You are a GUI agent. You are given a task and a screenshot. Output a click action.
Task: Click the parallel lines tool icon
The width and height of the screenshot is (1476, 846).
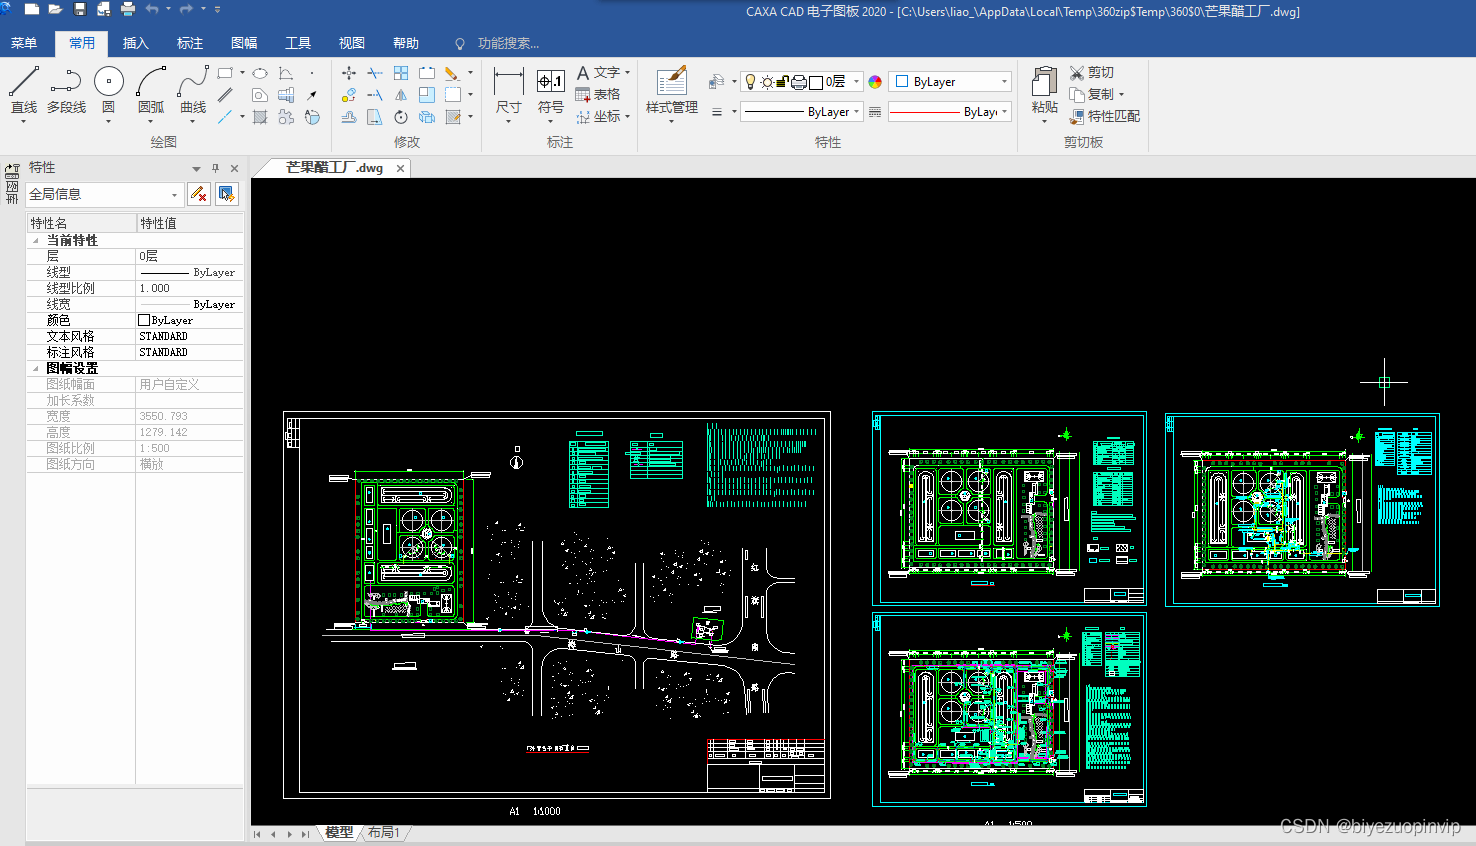tap(226, 95)
